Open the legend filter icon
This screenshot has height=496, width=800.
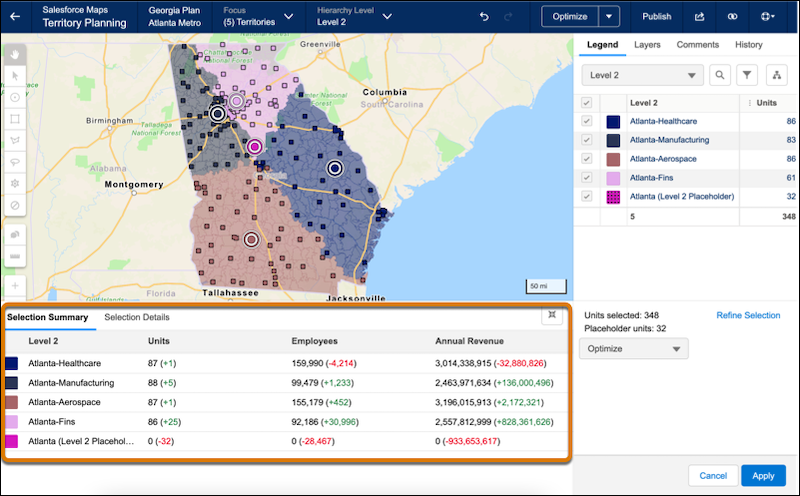747,75
